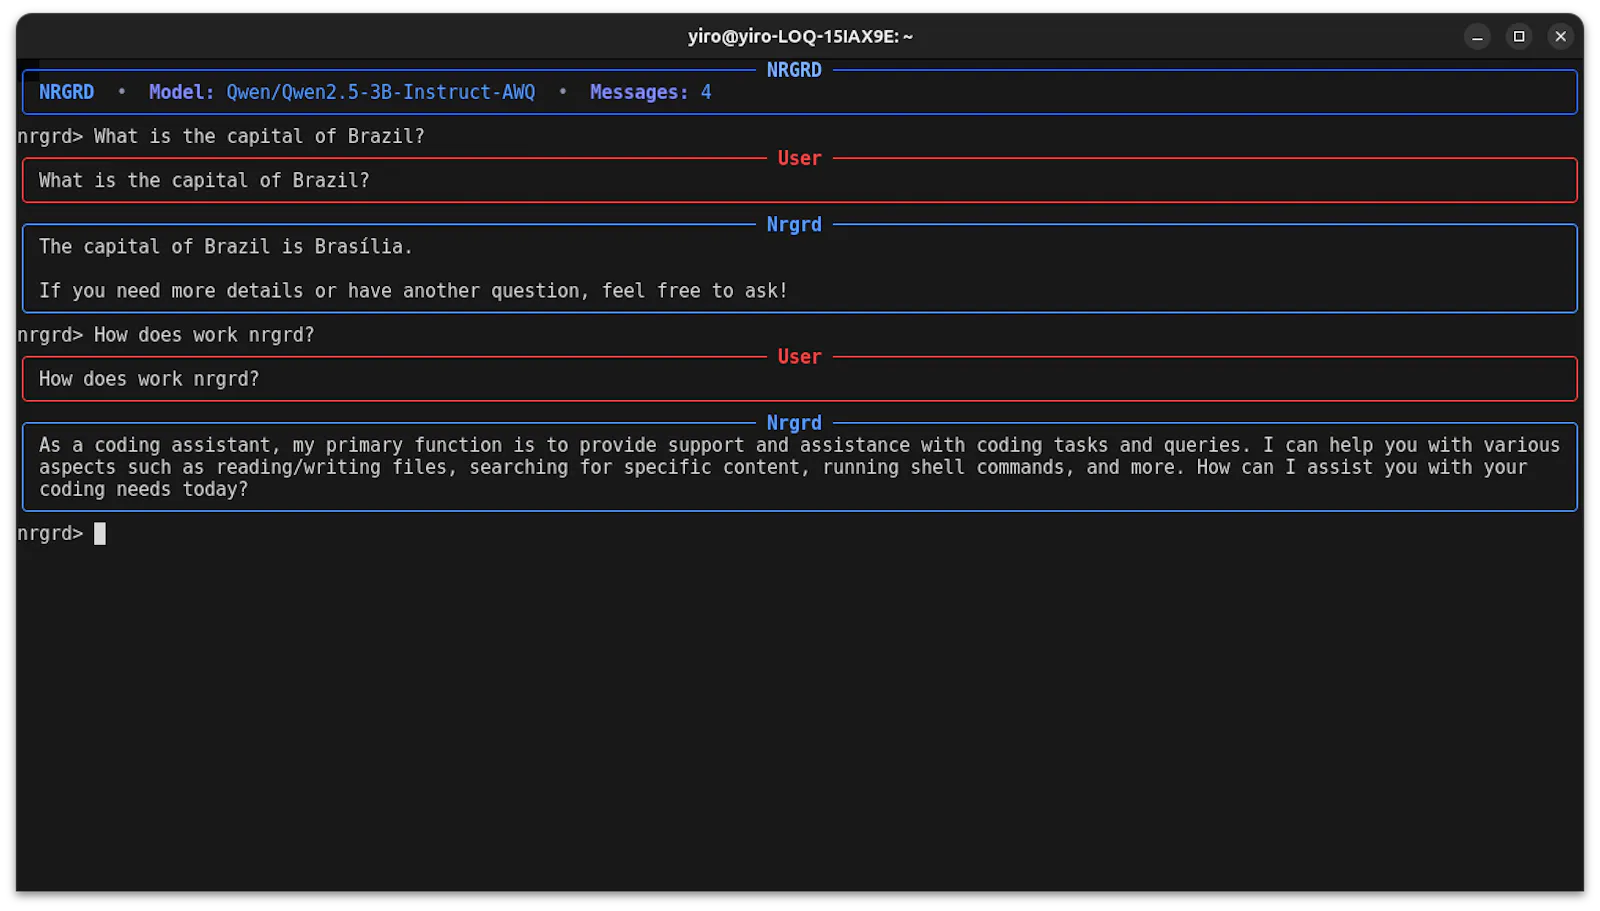Image resolution: width=1600 pixels, height=911 pixels.
Task: Click the NRGRD title on the top border
Action: click(794, 70)
